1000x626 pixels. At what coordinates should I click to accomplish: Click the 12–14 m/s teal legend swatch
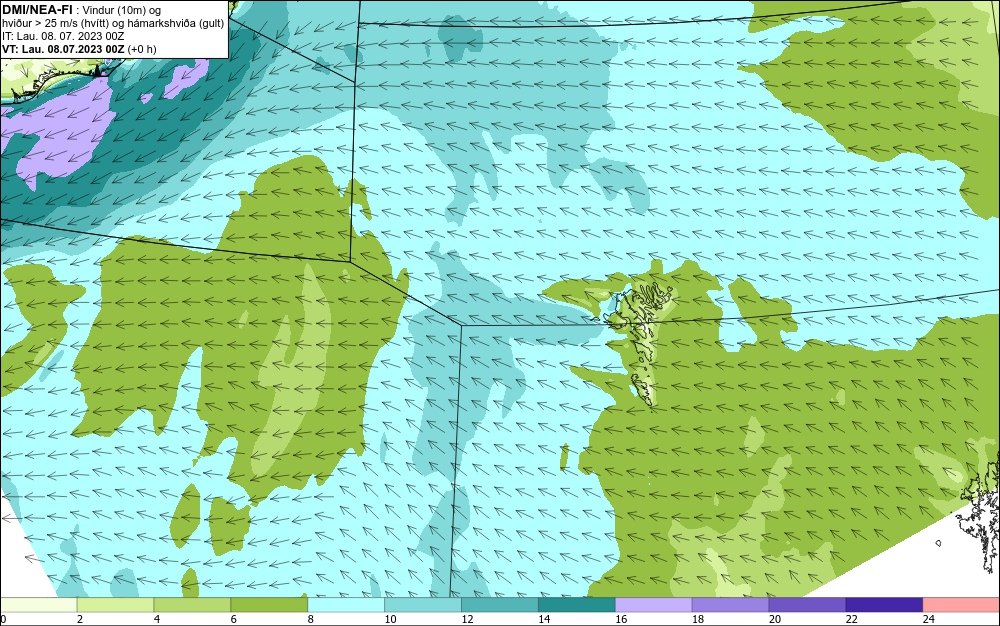point(499,605)
